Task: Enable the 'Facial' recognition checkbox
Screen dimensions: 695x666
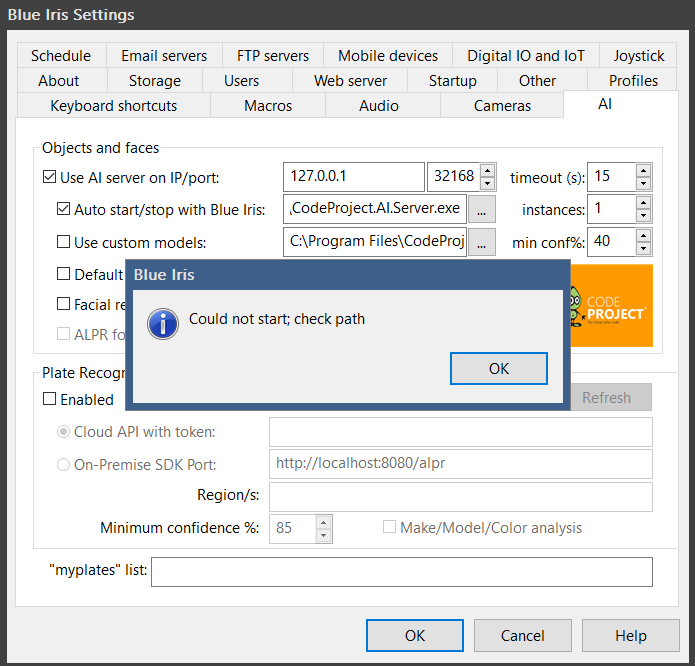Action: (63, 304)
